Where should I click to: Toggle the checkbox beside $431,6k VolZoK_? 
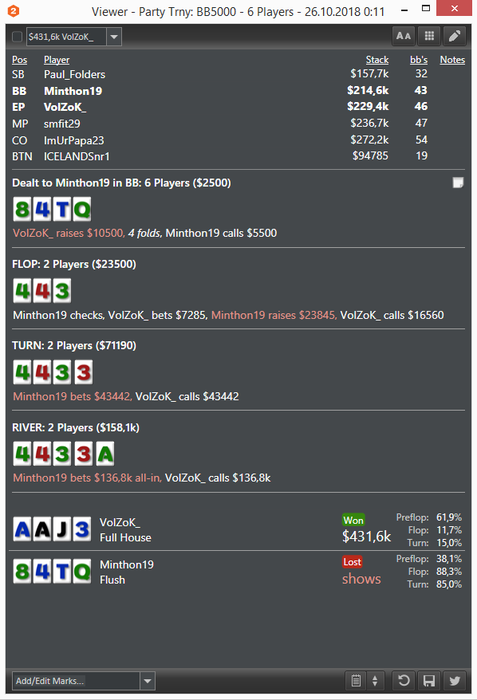[x=17, y=37]
